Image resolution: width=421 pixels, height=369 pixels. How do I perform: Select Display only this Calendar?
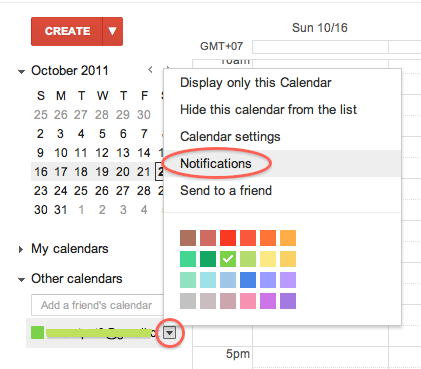256,83
